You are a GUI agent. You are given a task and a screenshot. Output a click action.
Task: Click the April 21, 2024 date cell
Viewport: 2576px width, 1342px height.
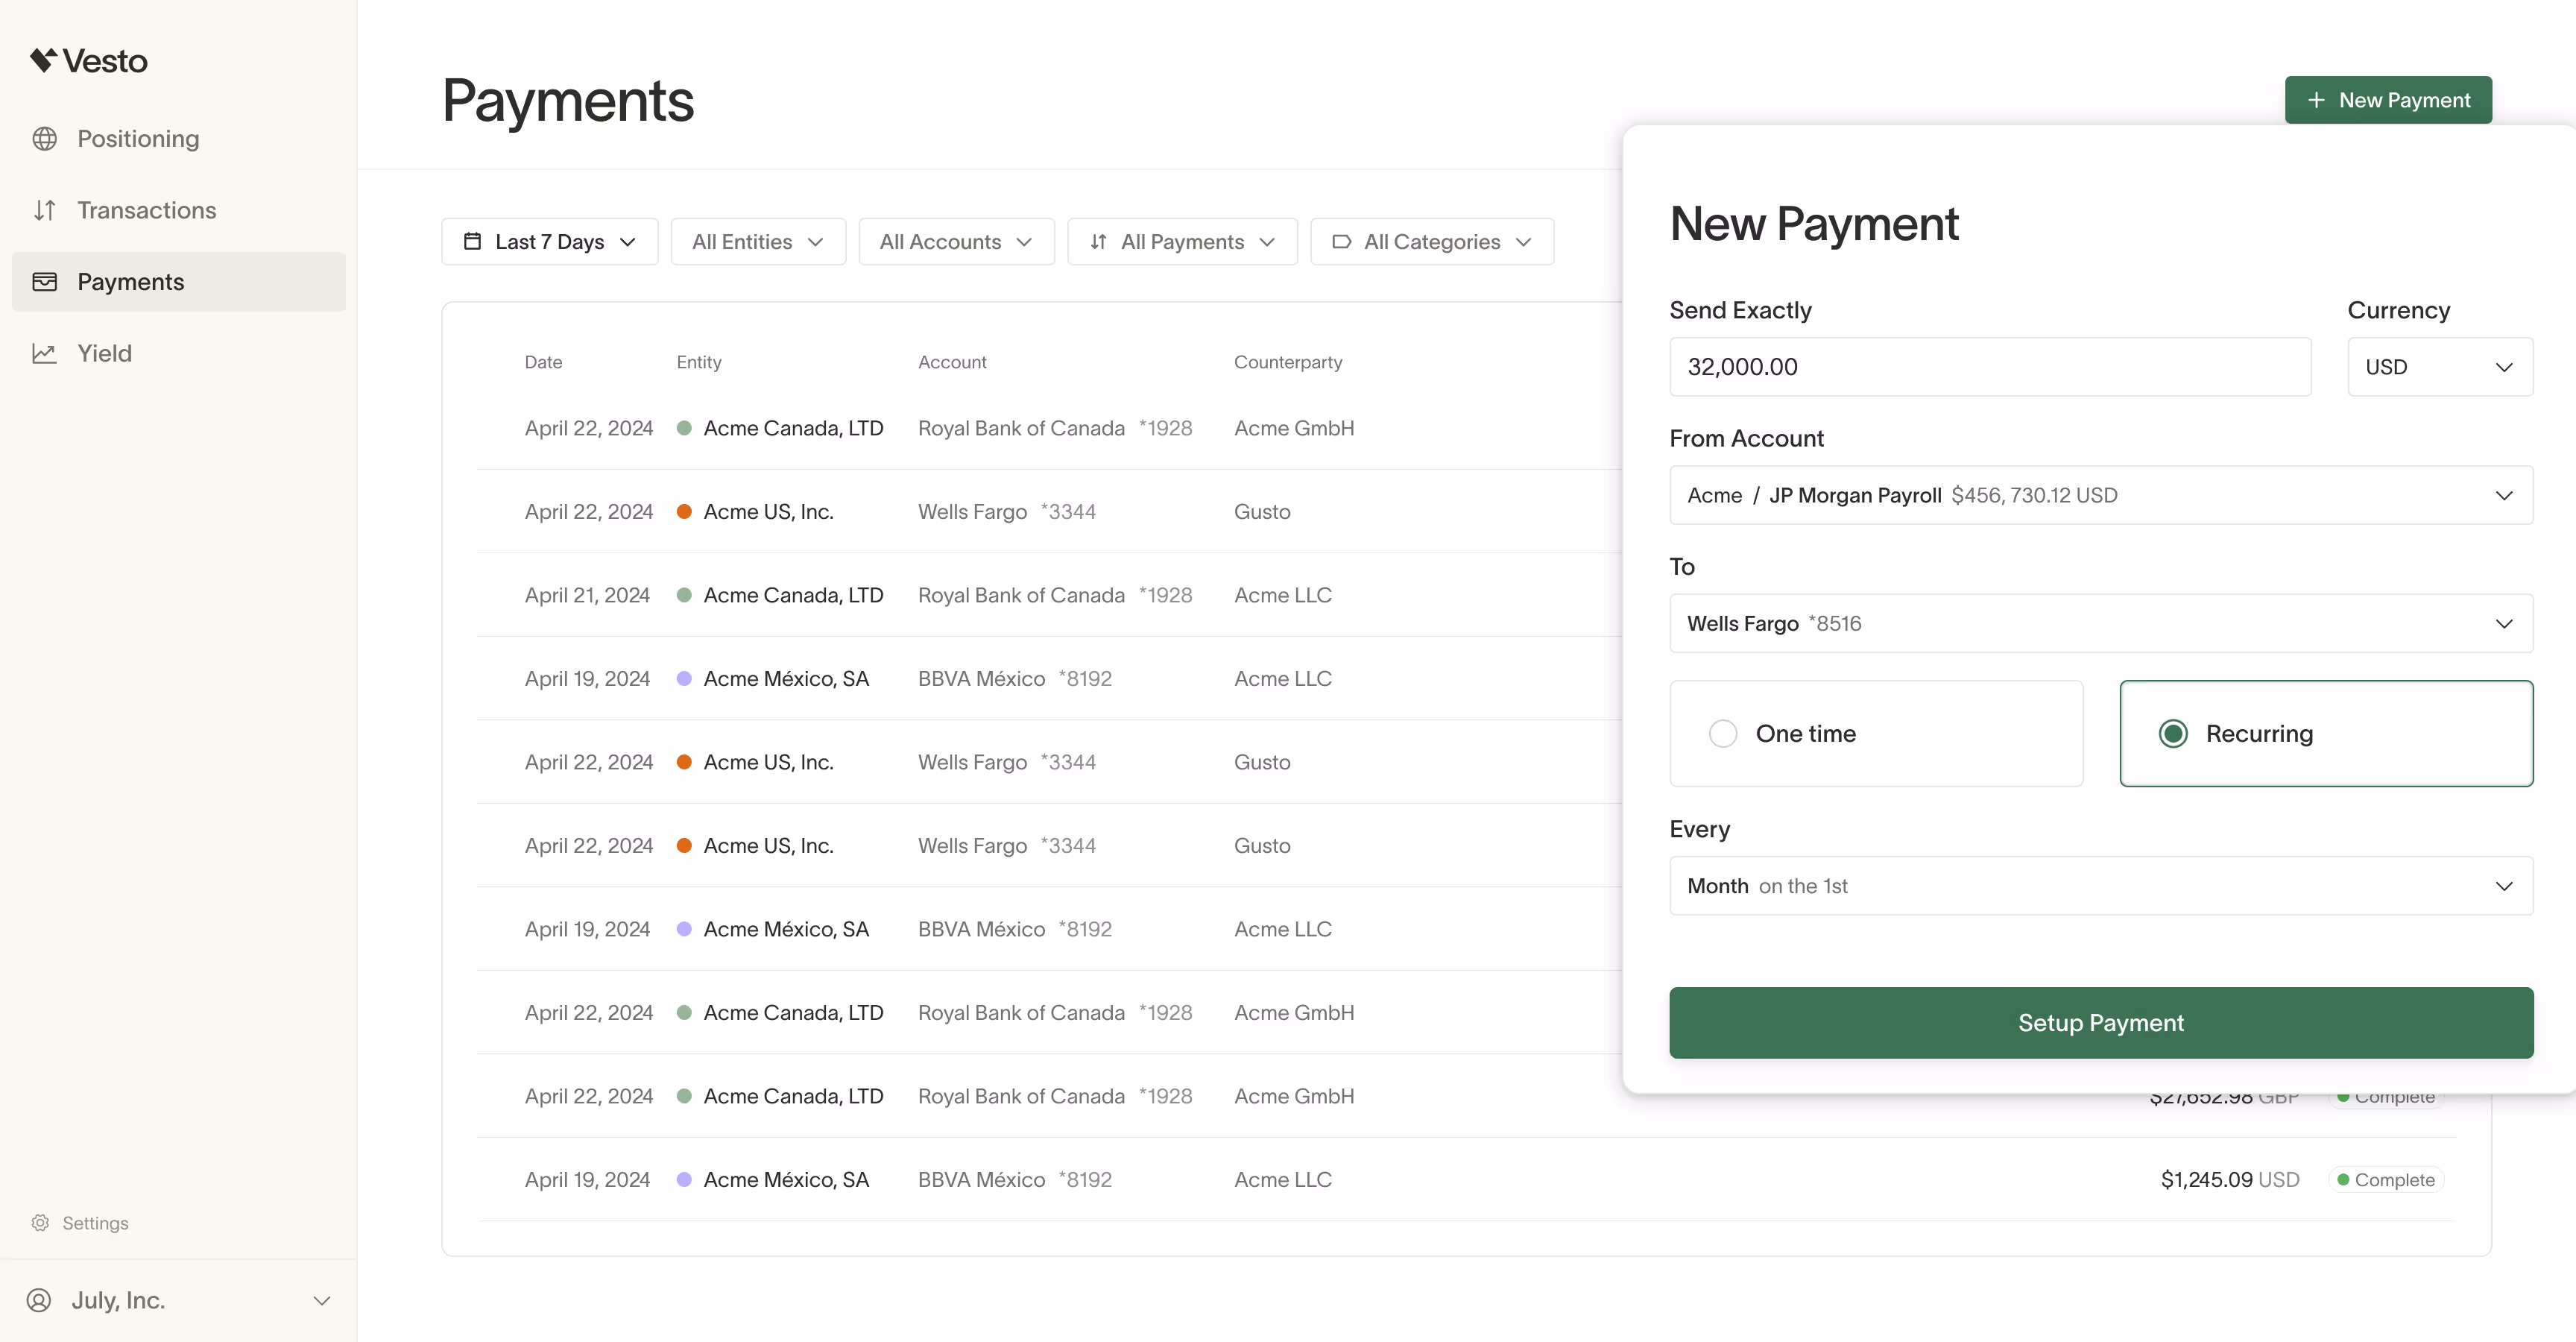coord(587,595)
